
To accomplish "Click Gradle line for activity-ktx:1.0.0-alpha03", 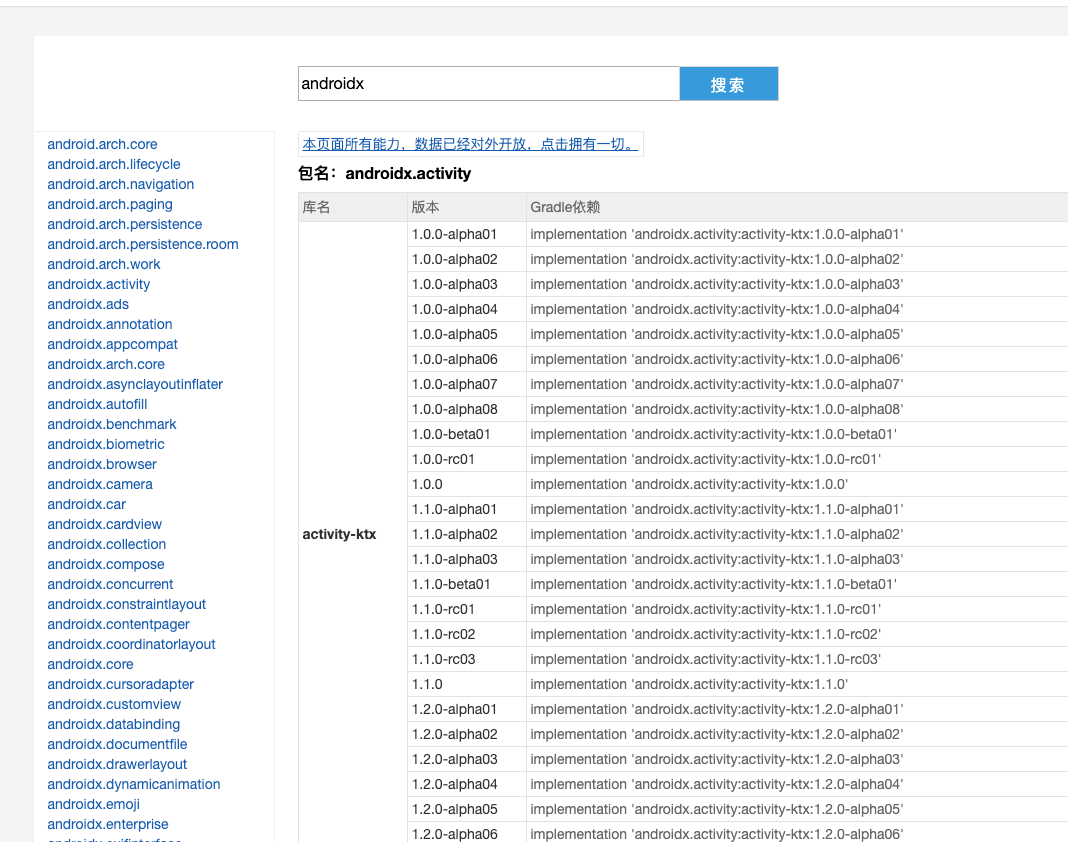I will 717,284.
